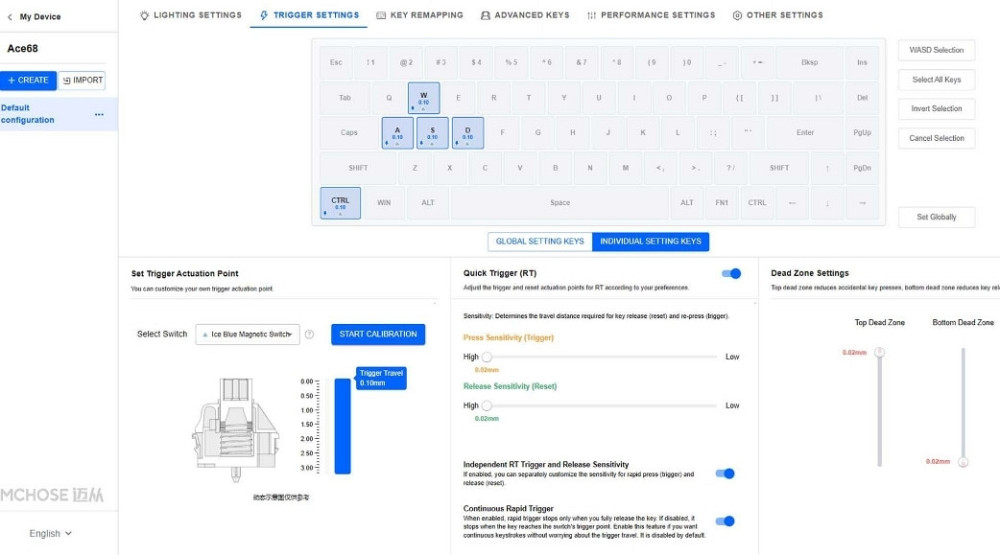Select the highlighted CTRL key at bottom-left
Viewport: 1000px width, 555px height.
point(340,203)
